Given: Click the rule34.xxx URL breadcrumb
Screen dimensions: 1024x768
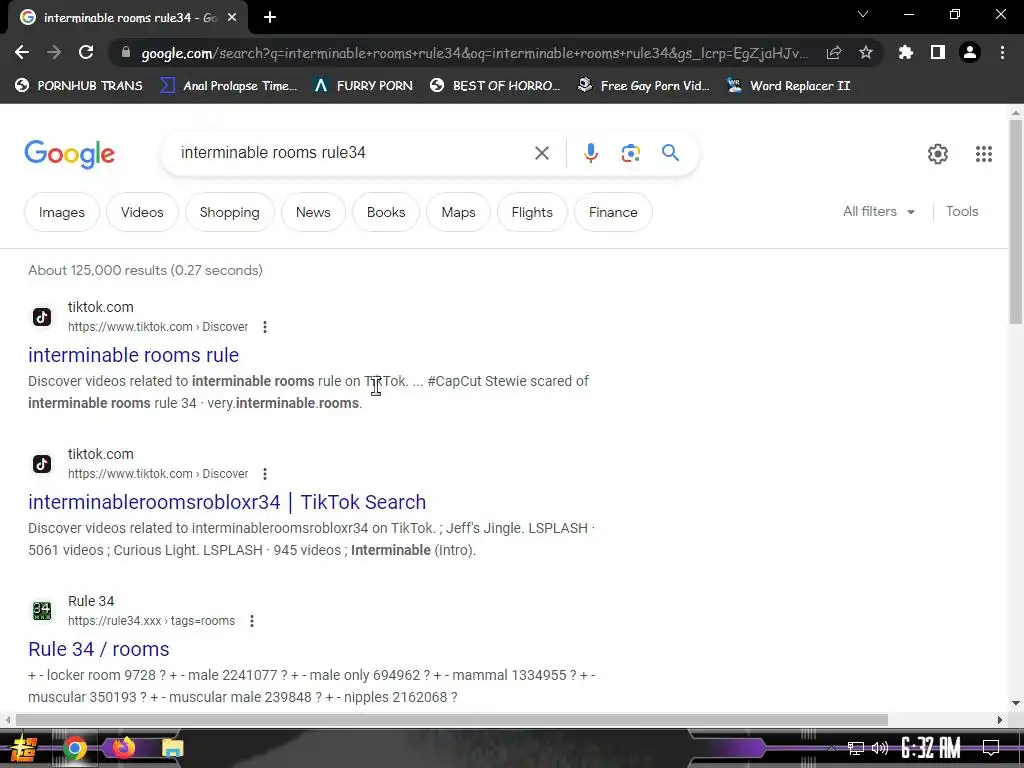Looking at the screenshot, I should 152,621.
